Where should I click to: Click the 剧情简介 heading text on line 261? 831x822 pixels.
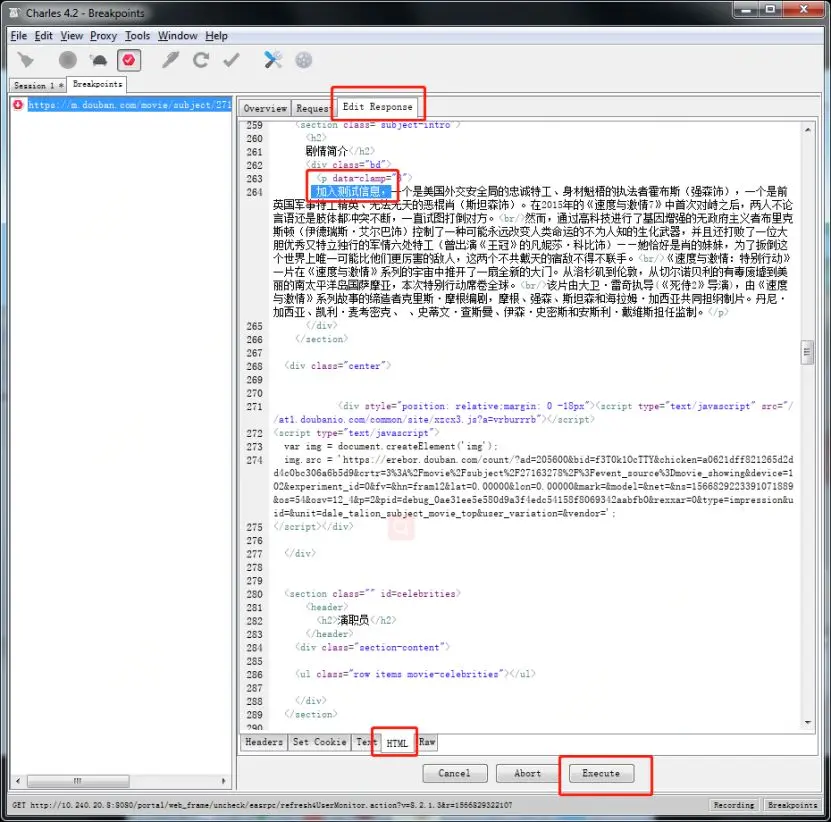pyautogui.click(x=326, y=151)
